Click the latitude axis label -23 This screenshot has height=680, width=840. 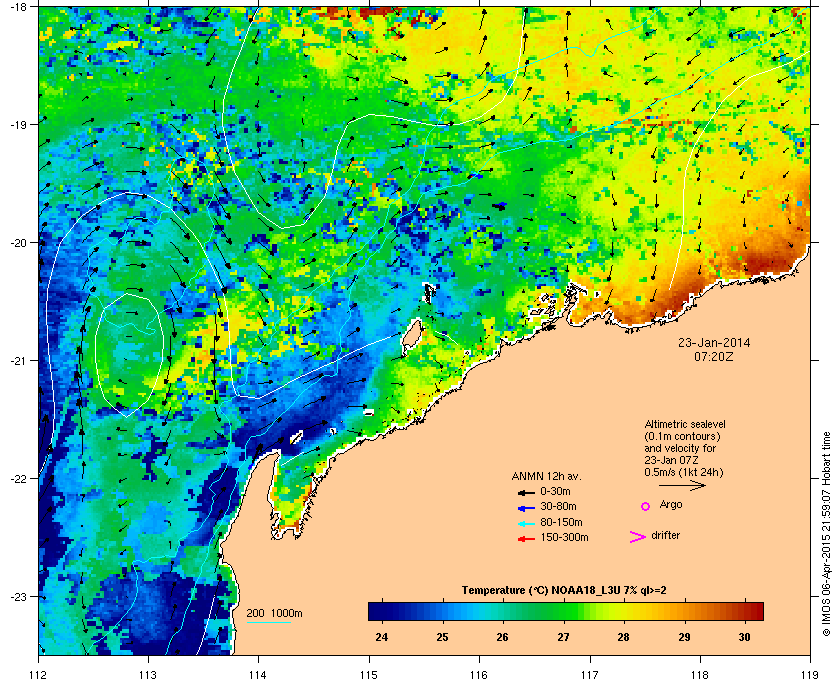(x=19, y=596)
